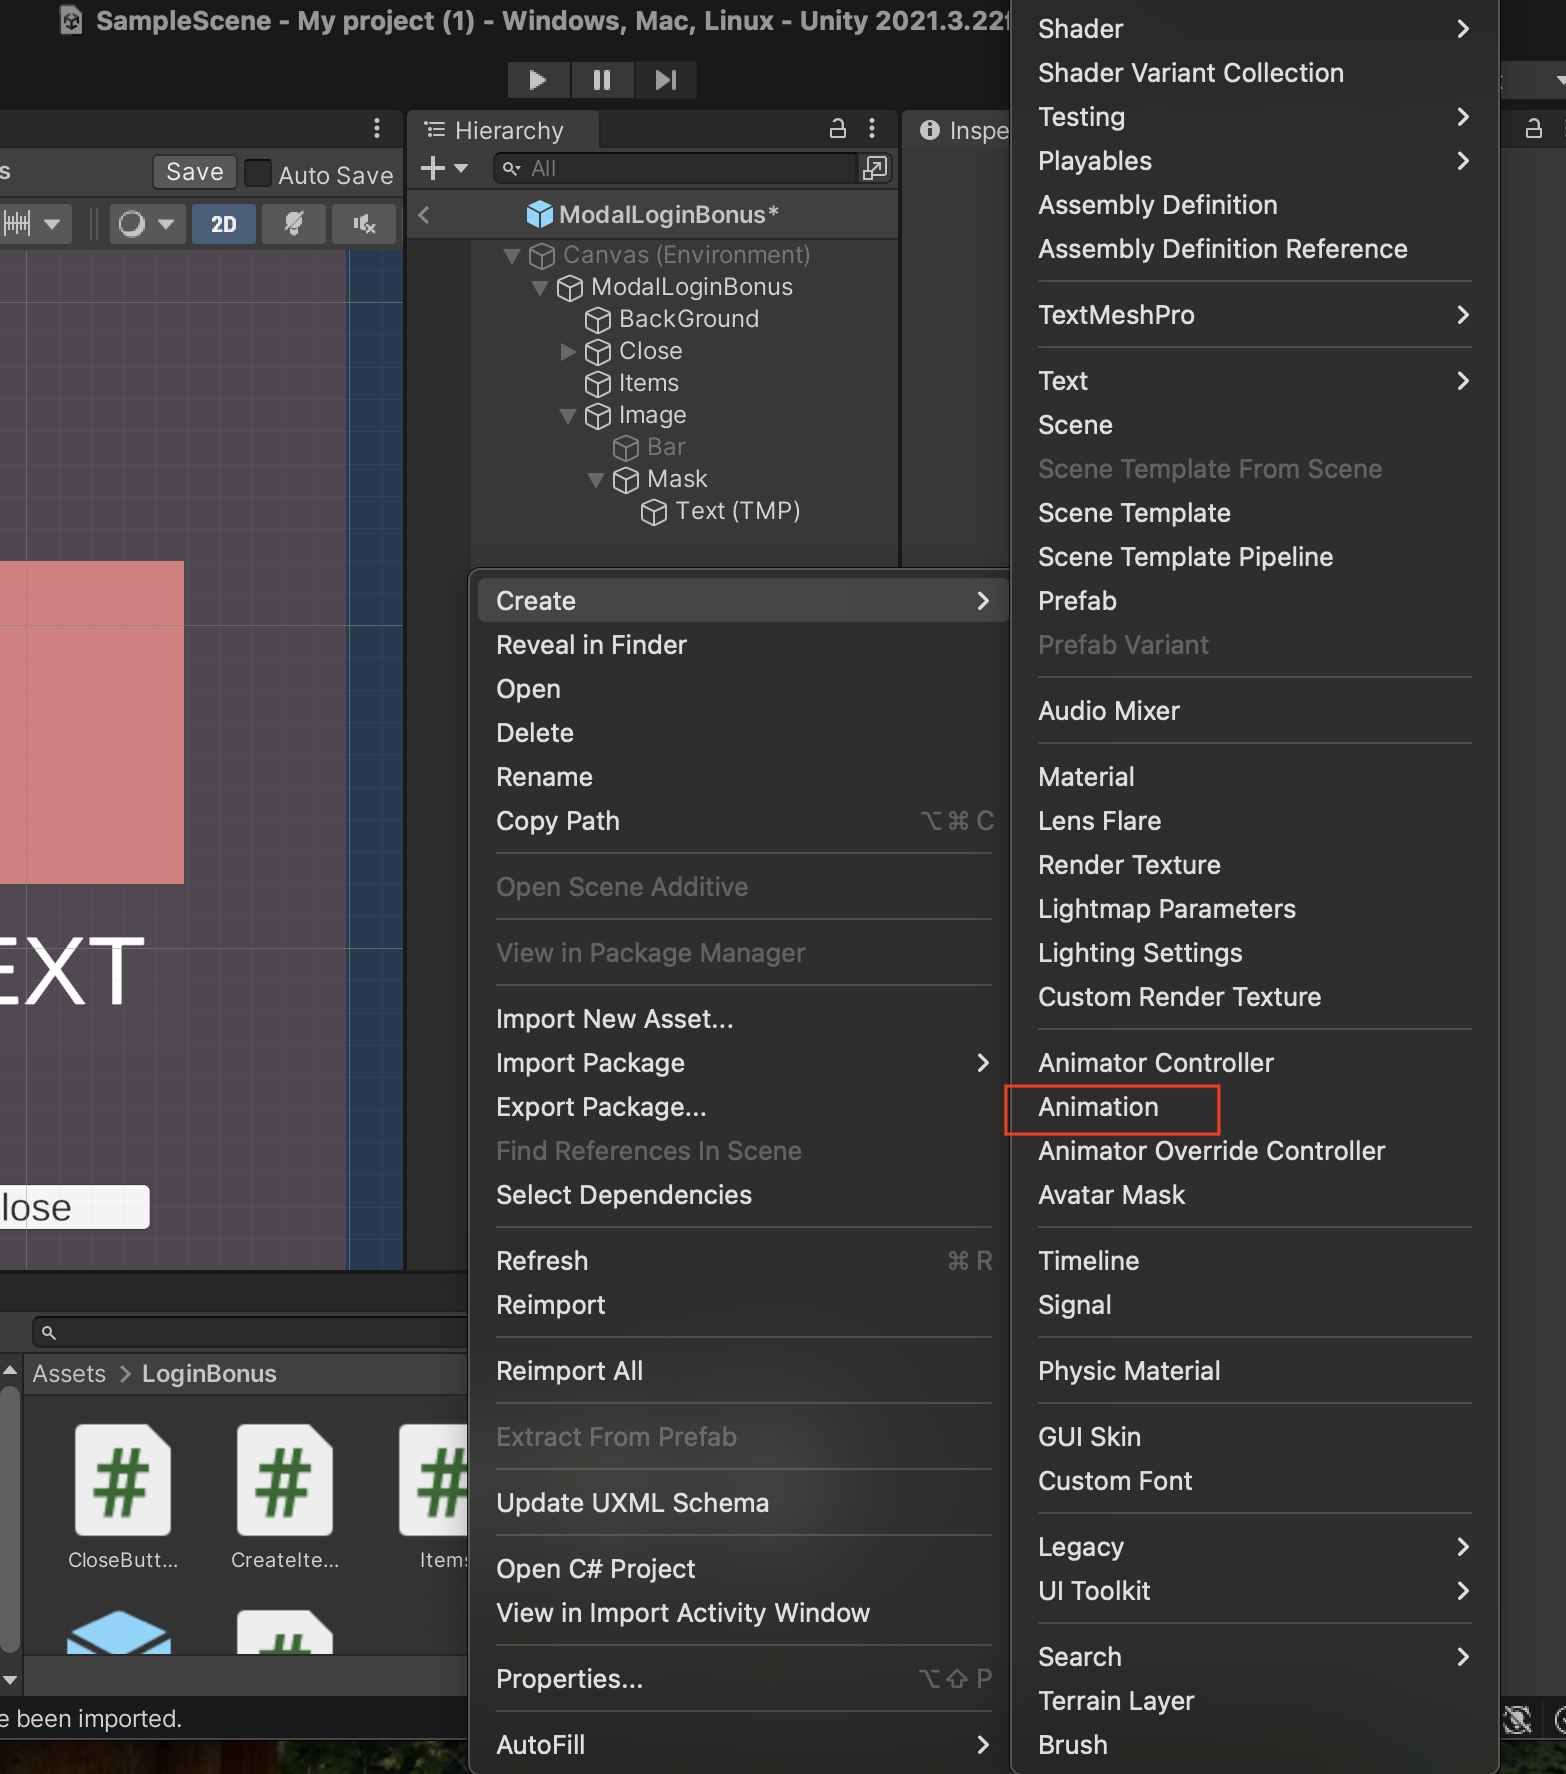The width and height of the screenshot is (1566, 1774).
Task: Click the Save button for the prefab
Action: tap(195, 172)
